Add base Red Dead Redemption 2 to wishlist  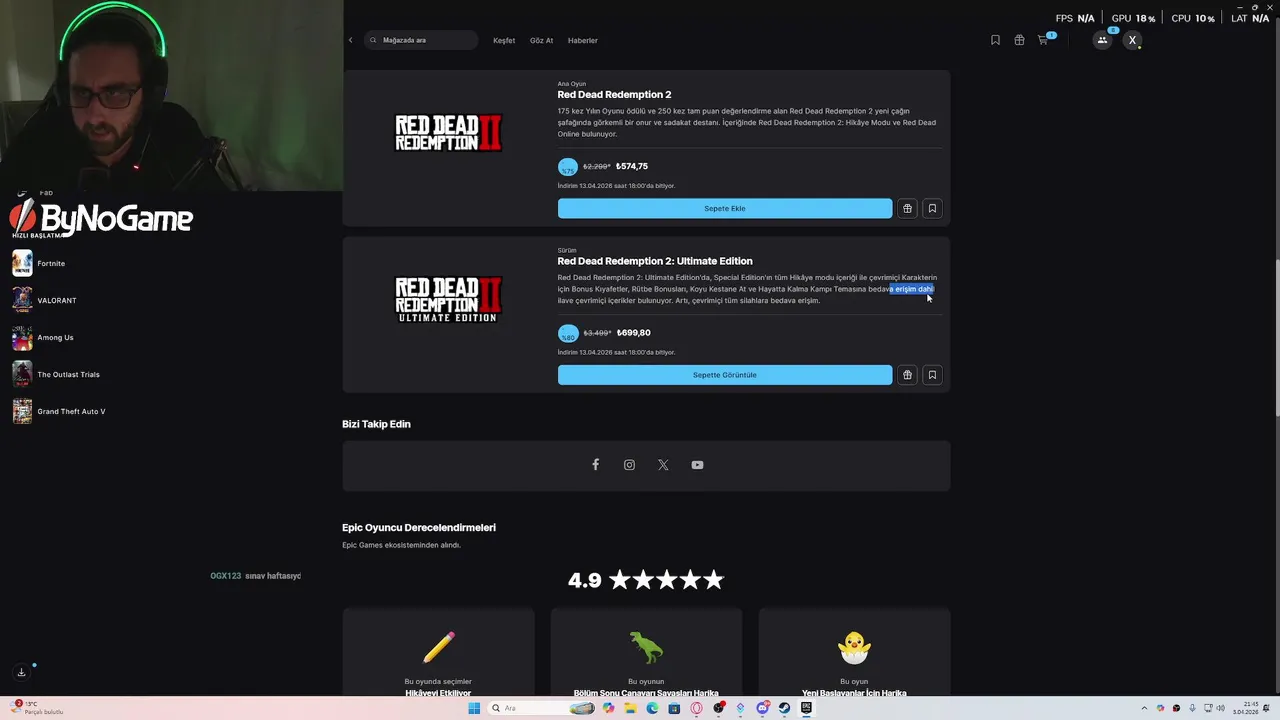point(932,208)
